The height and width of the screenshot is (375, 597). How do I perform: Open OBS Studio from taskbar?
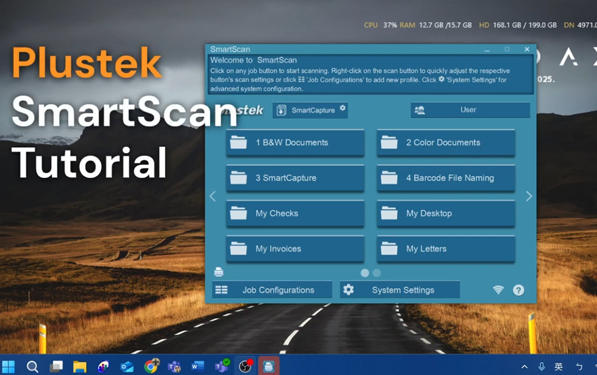tap(246, 366)
